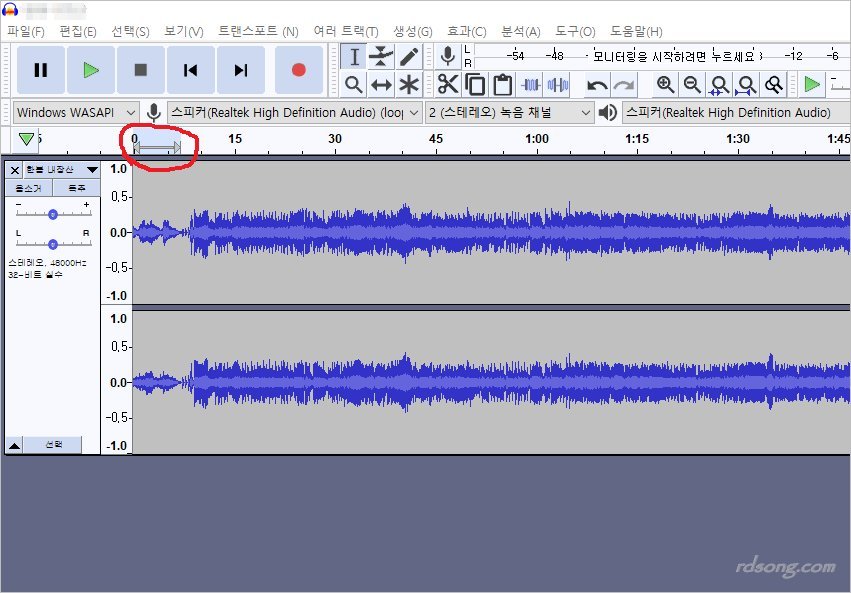Screen dimensions: 851x593
Task: Click the track gain slider knob
Action: [52, 213]
